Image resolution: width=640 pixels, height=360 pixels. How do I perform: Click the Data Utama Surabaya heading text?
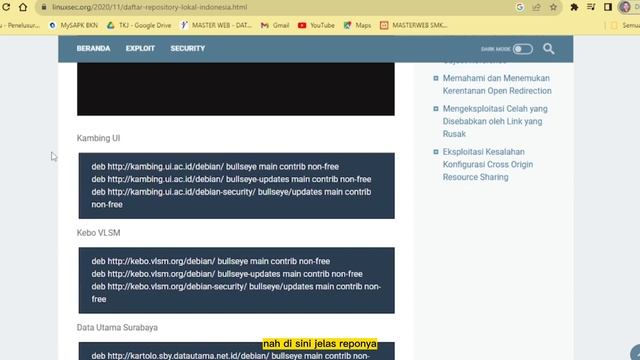point(117,327)
